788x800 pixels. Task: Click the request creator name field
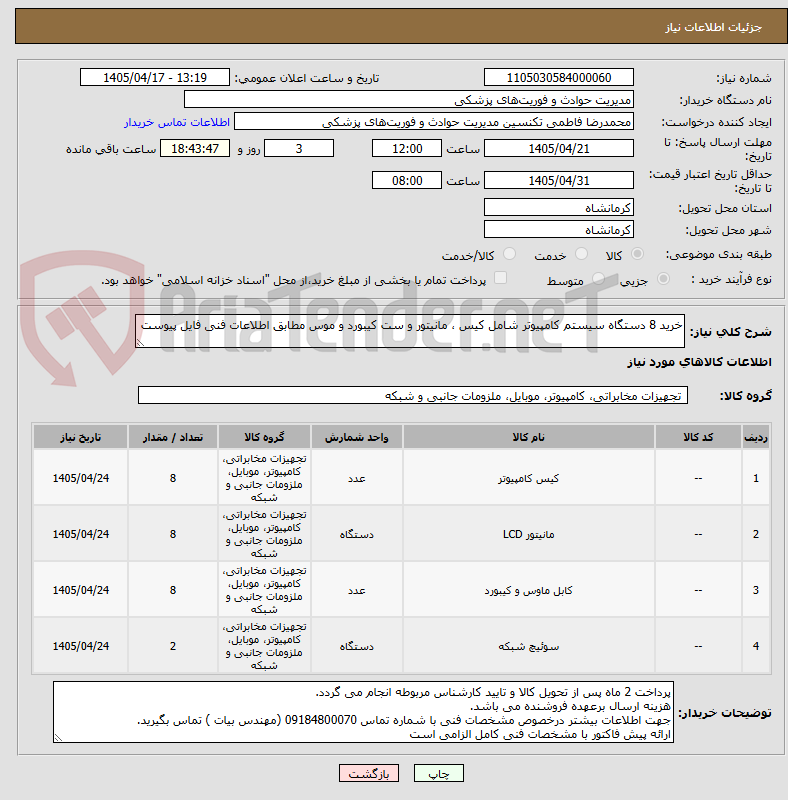click(433, 122)
